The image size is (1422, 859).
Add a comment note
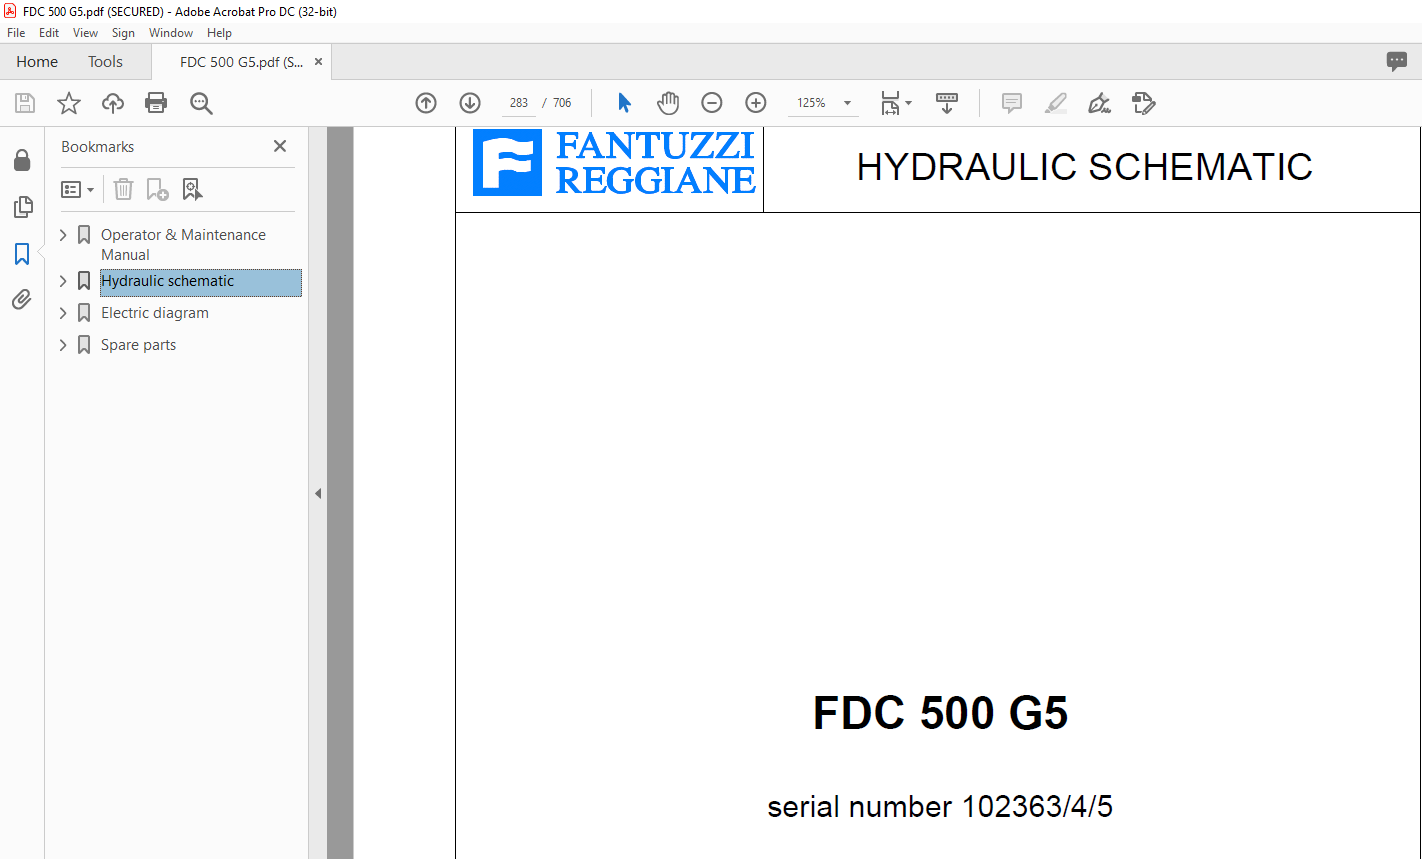pyautogui.click(x=1012, y=103)
